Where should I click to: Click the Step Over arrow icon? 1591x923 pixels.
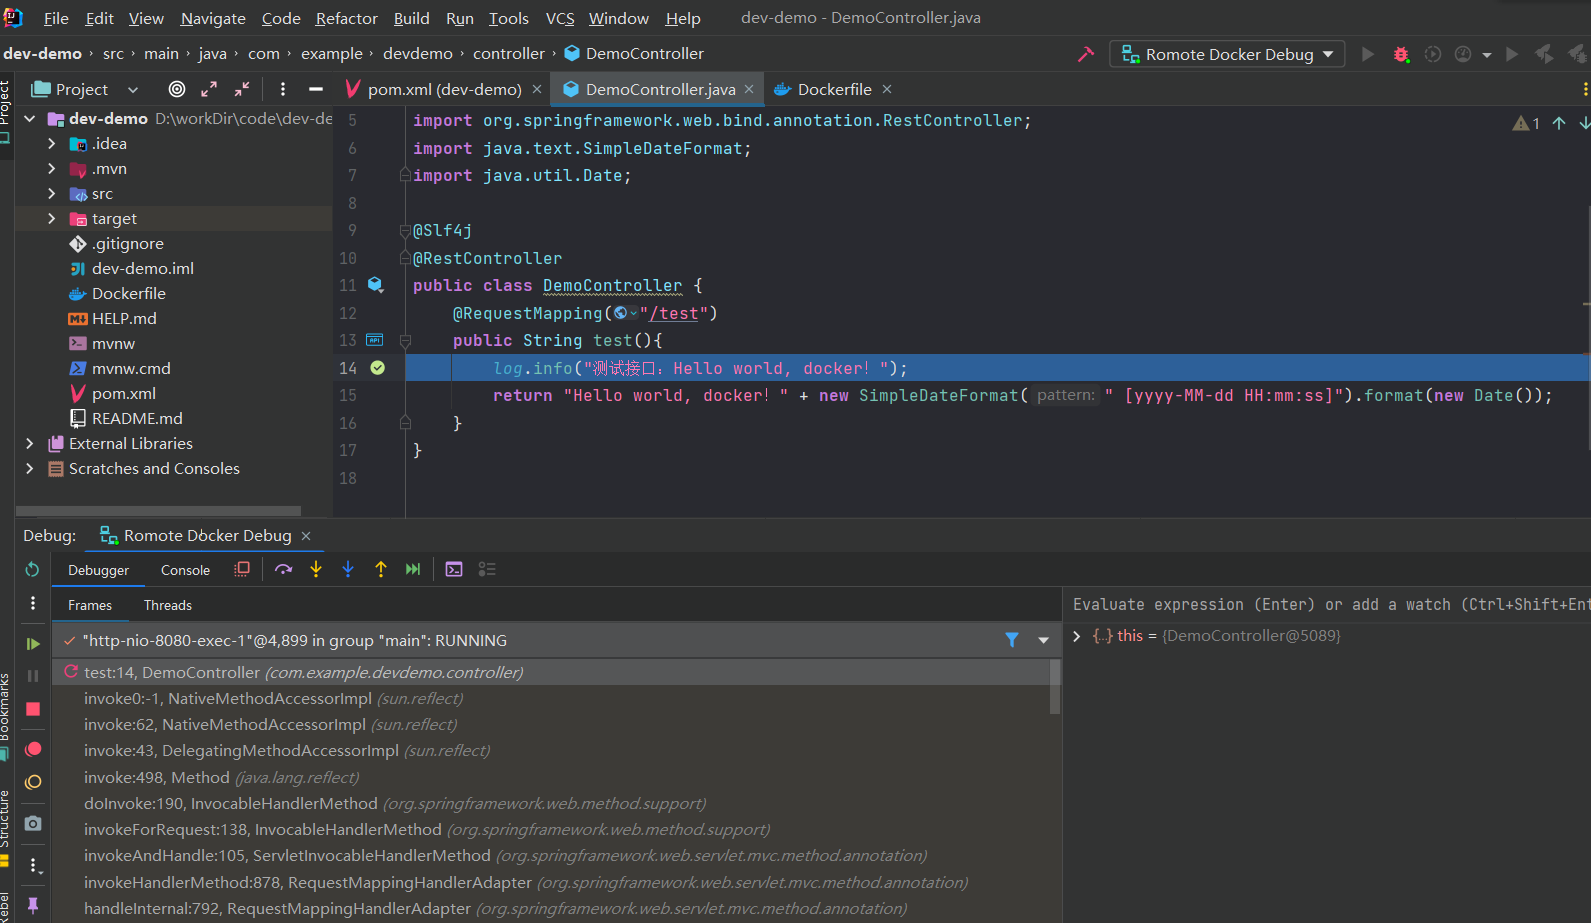(284, 569)
